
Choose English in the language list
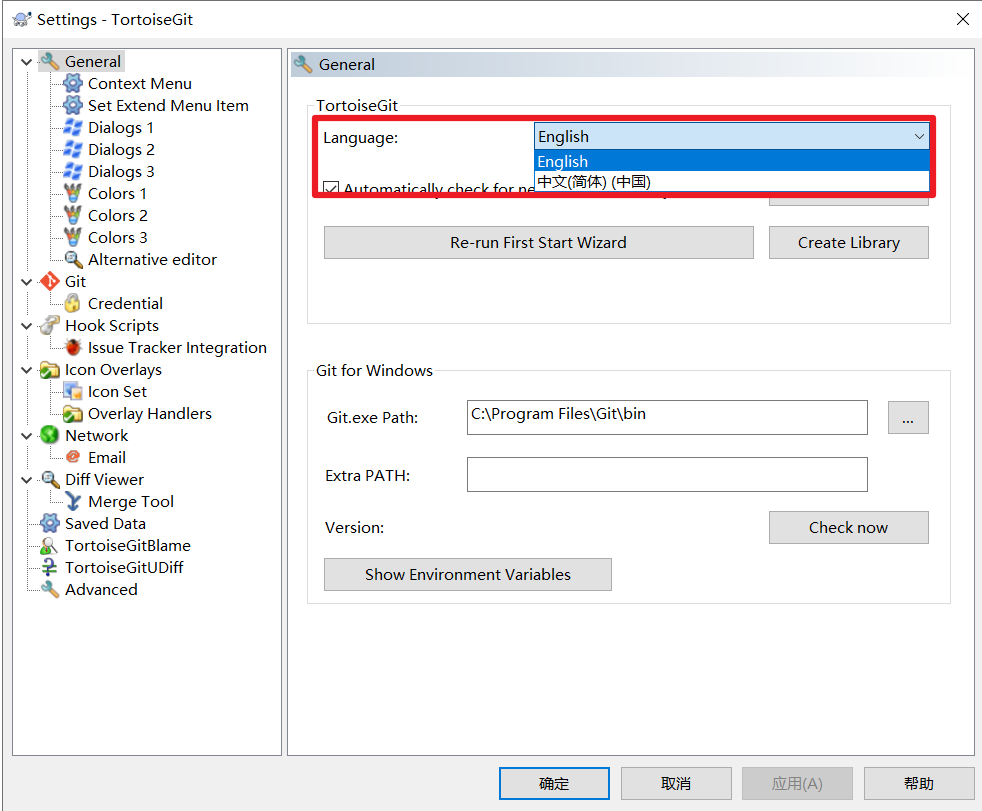tap(731, 161)
